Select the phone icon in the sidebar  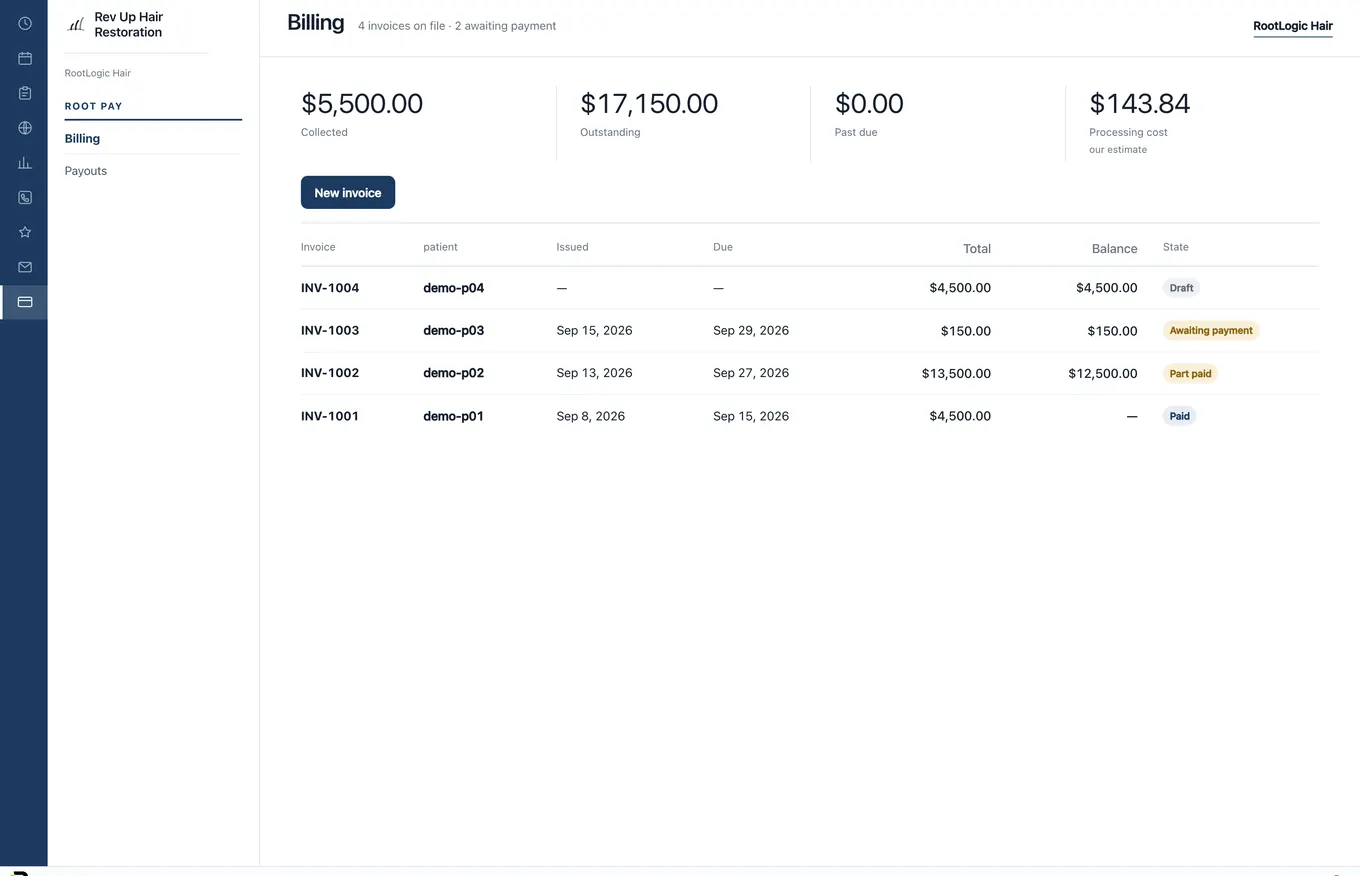[x=25, y=198]
